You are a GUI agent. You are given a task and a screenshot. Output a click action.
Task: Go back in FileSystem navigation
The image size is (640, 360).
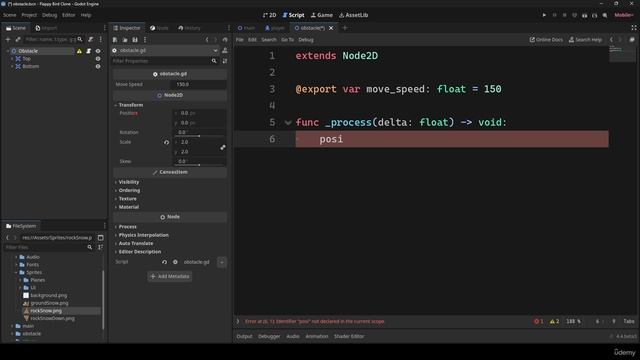tap(7, 238)
